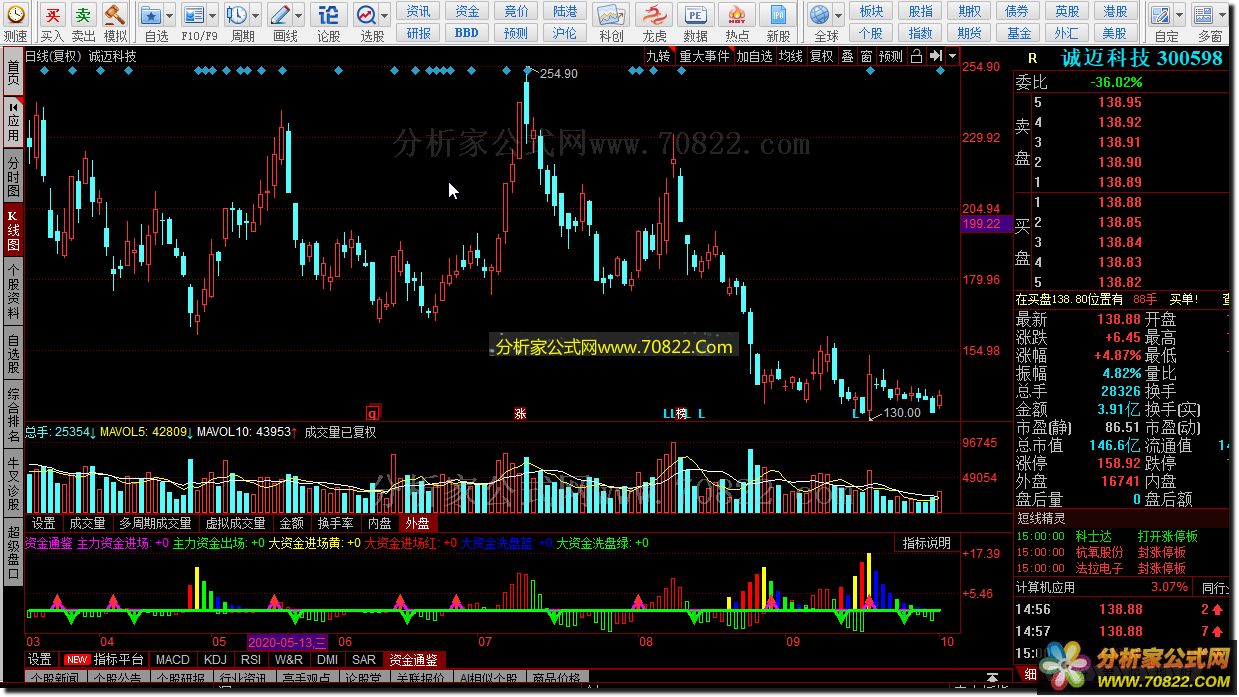The height and width of the screenshot is (697, 1239).
Task: Open the 分时图 side tab
Action: point(13,177)
